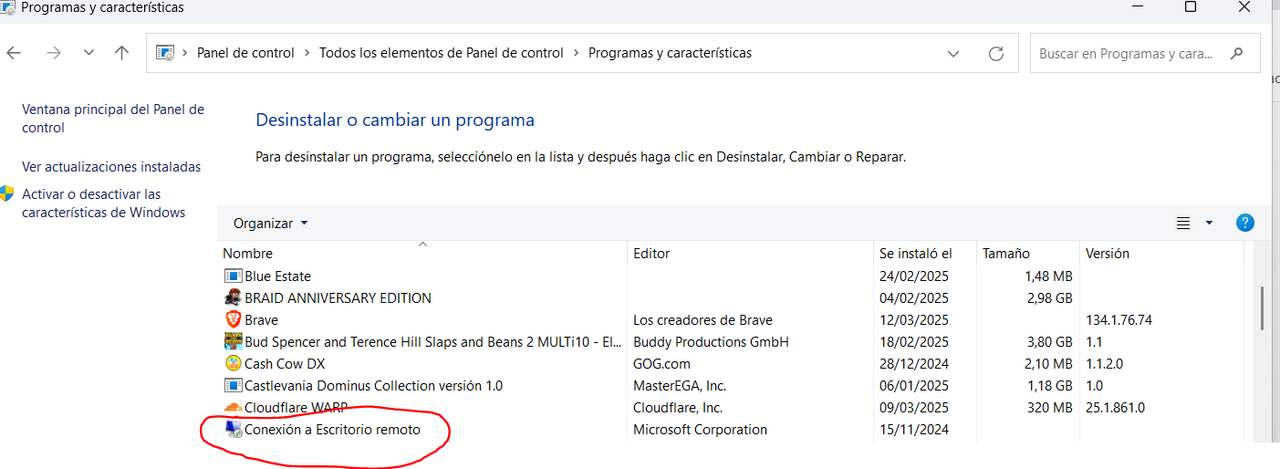Select Castlevania Dominus Collection versión 1.0
Screen dimensions: 1280x469
coord(374,386)
